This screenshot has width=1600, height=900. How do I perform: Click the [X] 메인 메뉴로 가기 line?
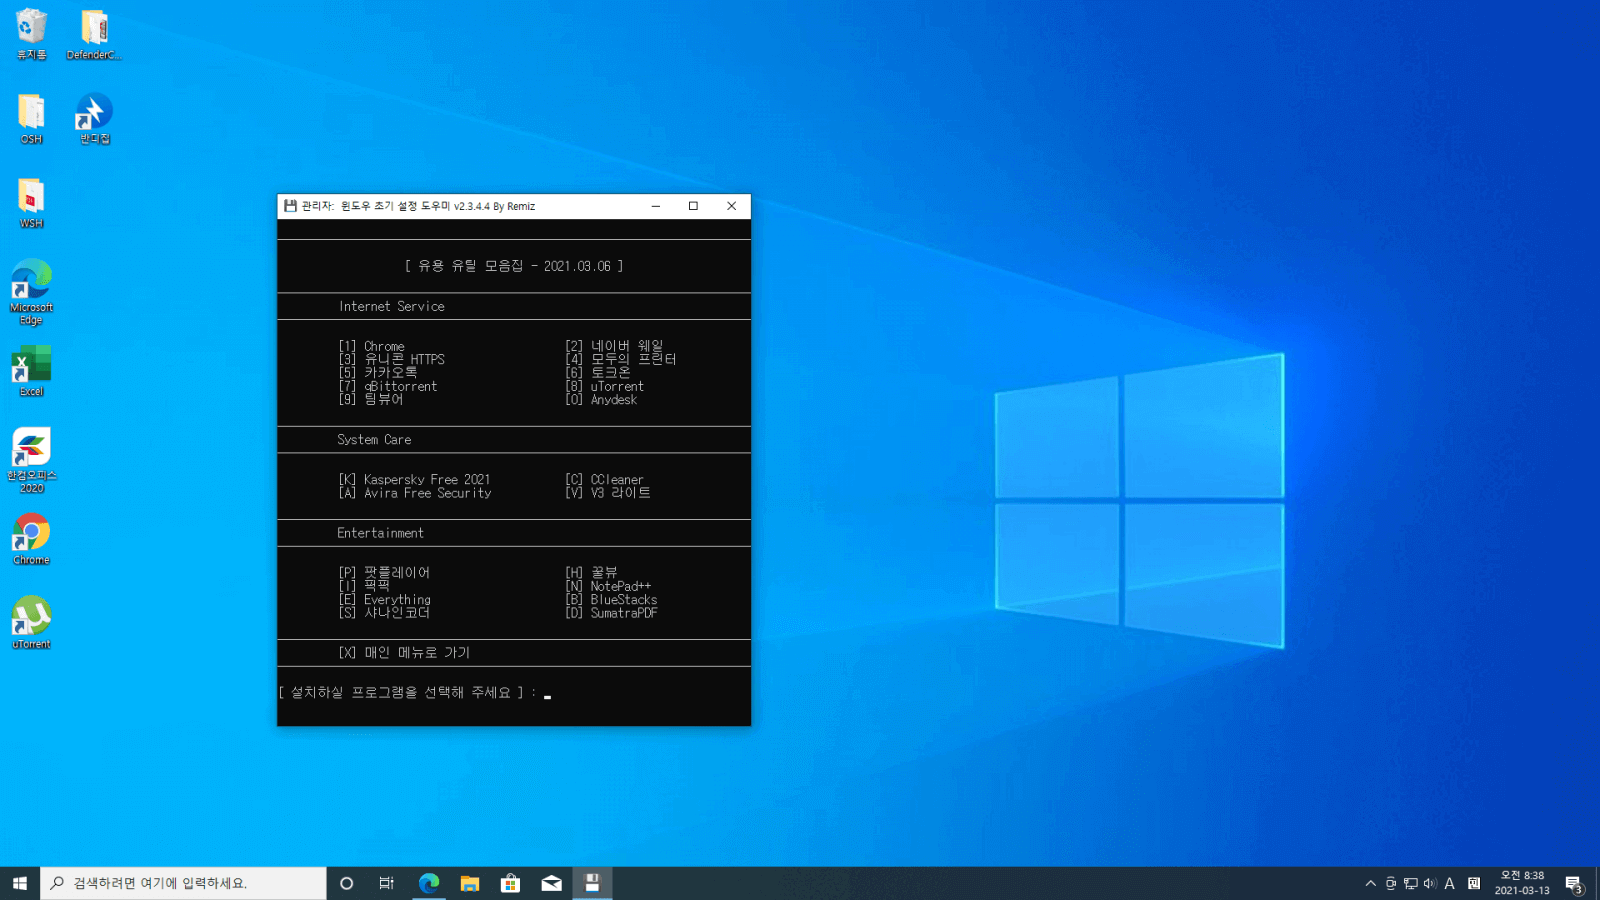(404, 652)
